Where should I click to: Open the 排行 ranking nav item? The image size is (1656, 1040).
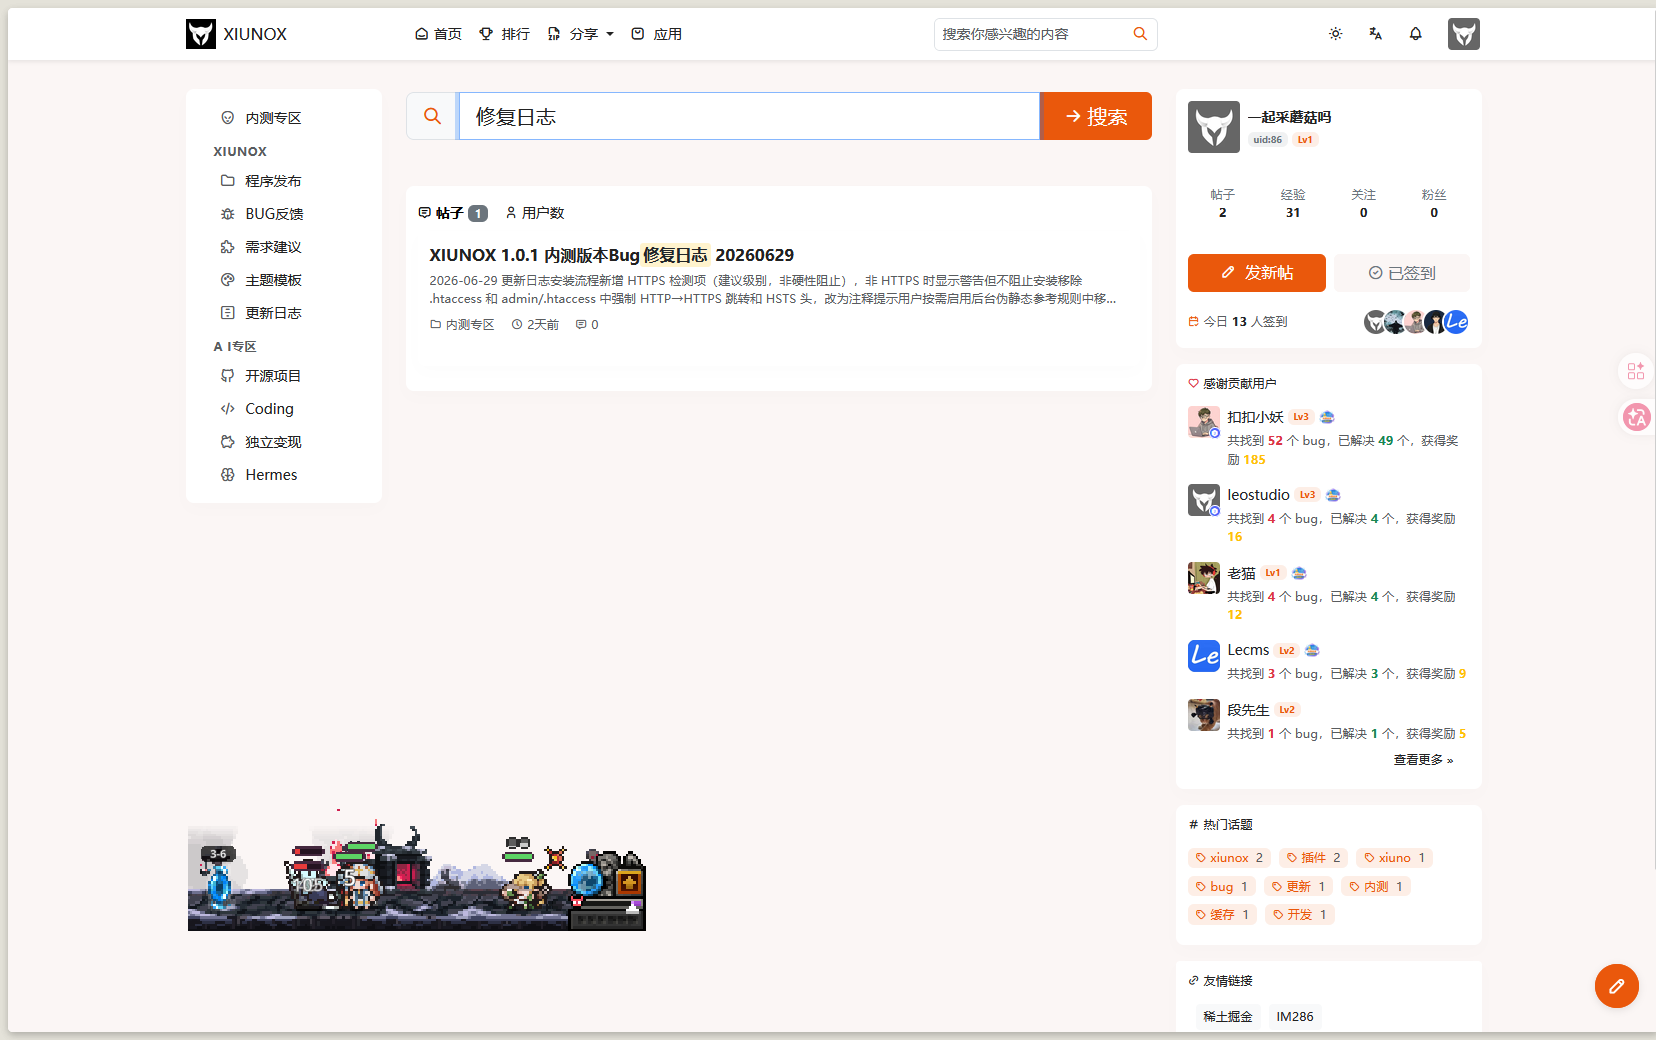504,34
